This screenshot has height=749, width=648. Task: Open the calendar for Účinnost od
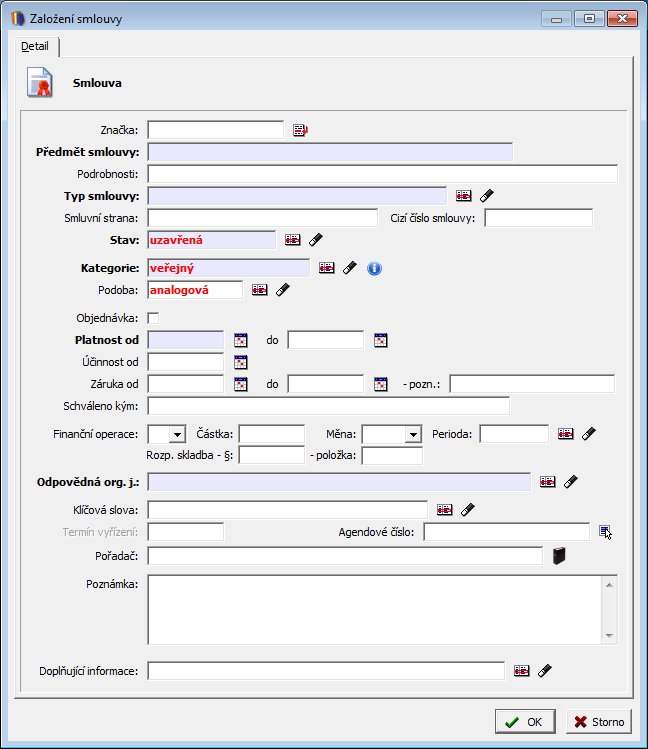pos(241,362)
